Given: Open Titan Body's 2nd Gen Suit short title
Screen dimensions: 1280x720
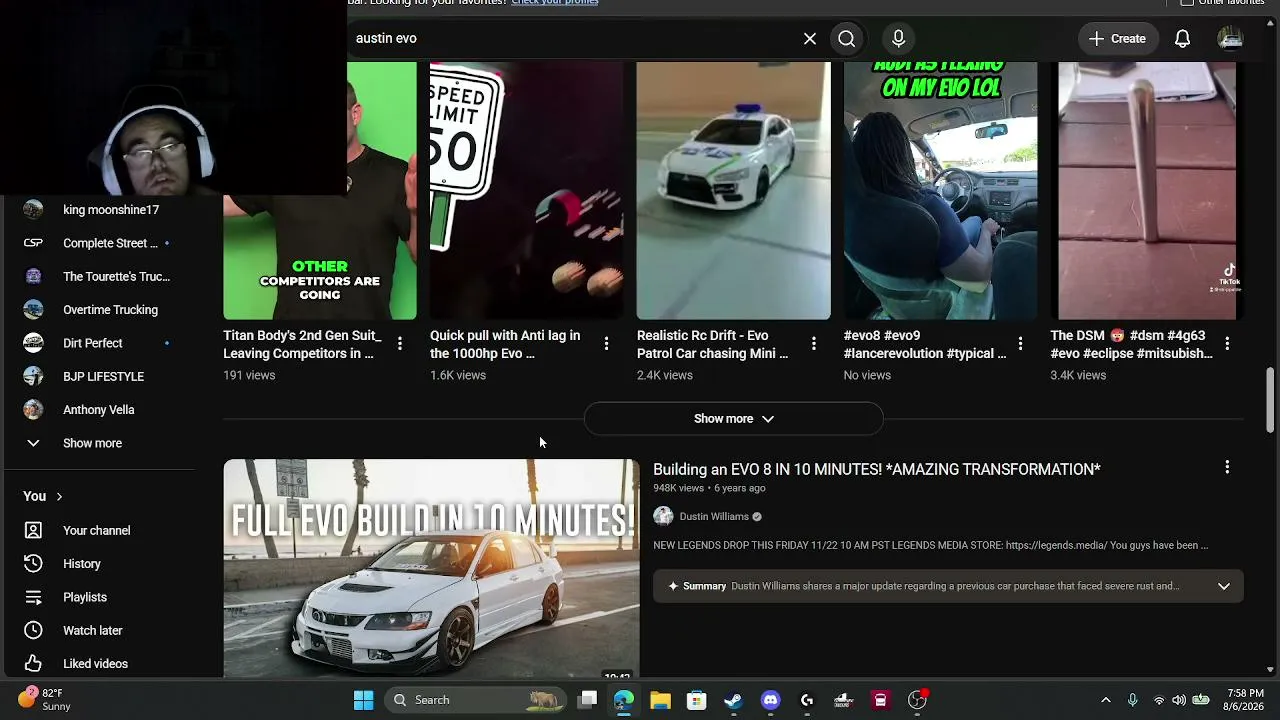Looking at the screenshot, I should pyautogui.click(x=303, y=344).
